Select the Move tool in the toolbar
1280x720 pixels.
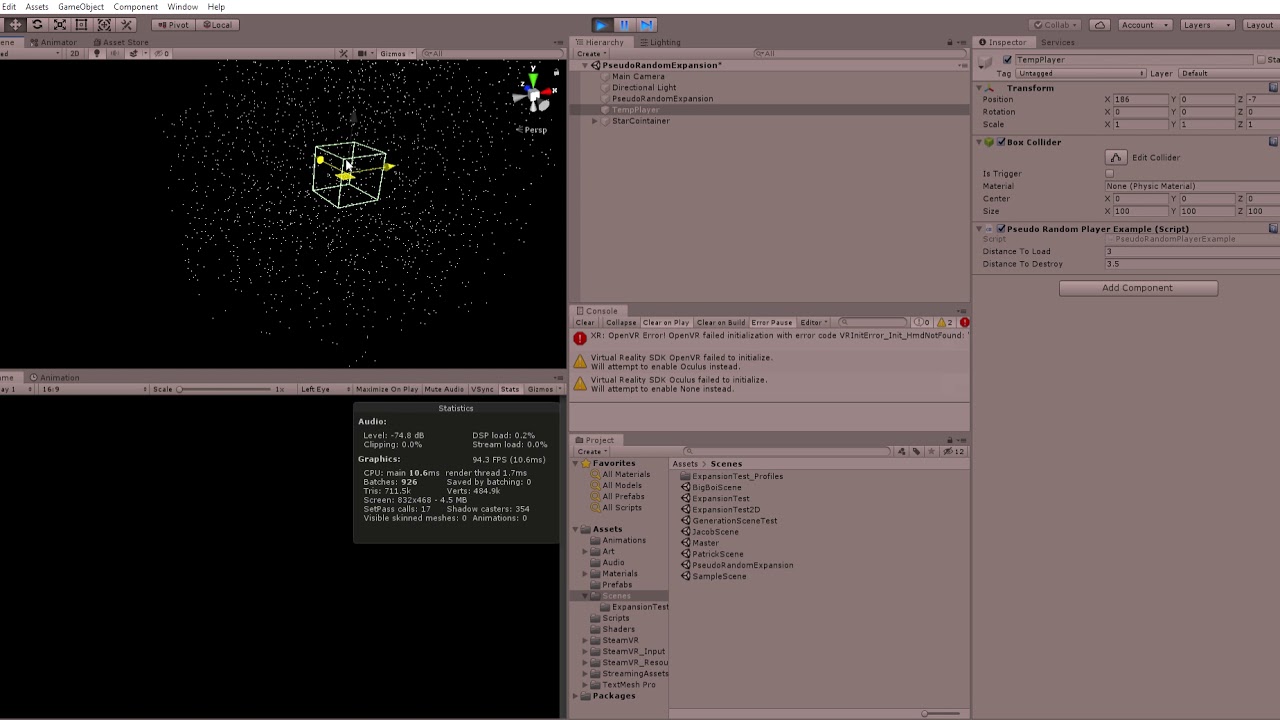[x=15, y=24]
